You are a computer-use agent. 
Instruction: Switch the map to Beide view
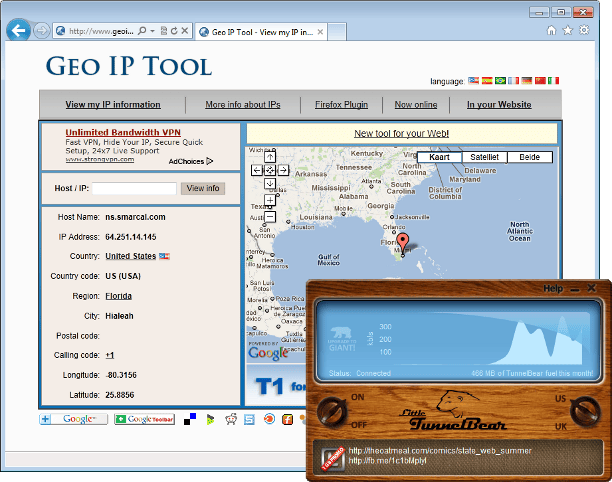pyautogui.click(x=530, y=157)
